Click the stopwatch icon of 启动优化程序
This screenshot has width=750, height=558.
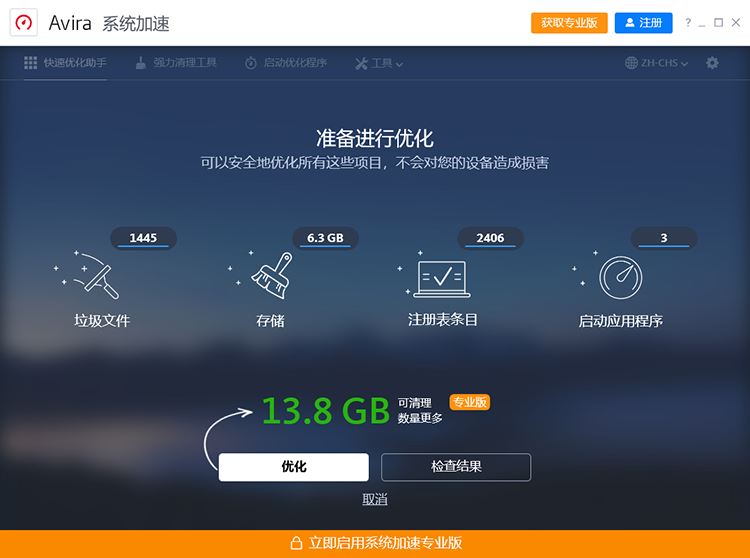pos(251,63)
